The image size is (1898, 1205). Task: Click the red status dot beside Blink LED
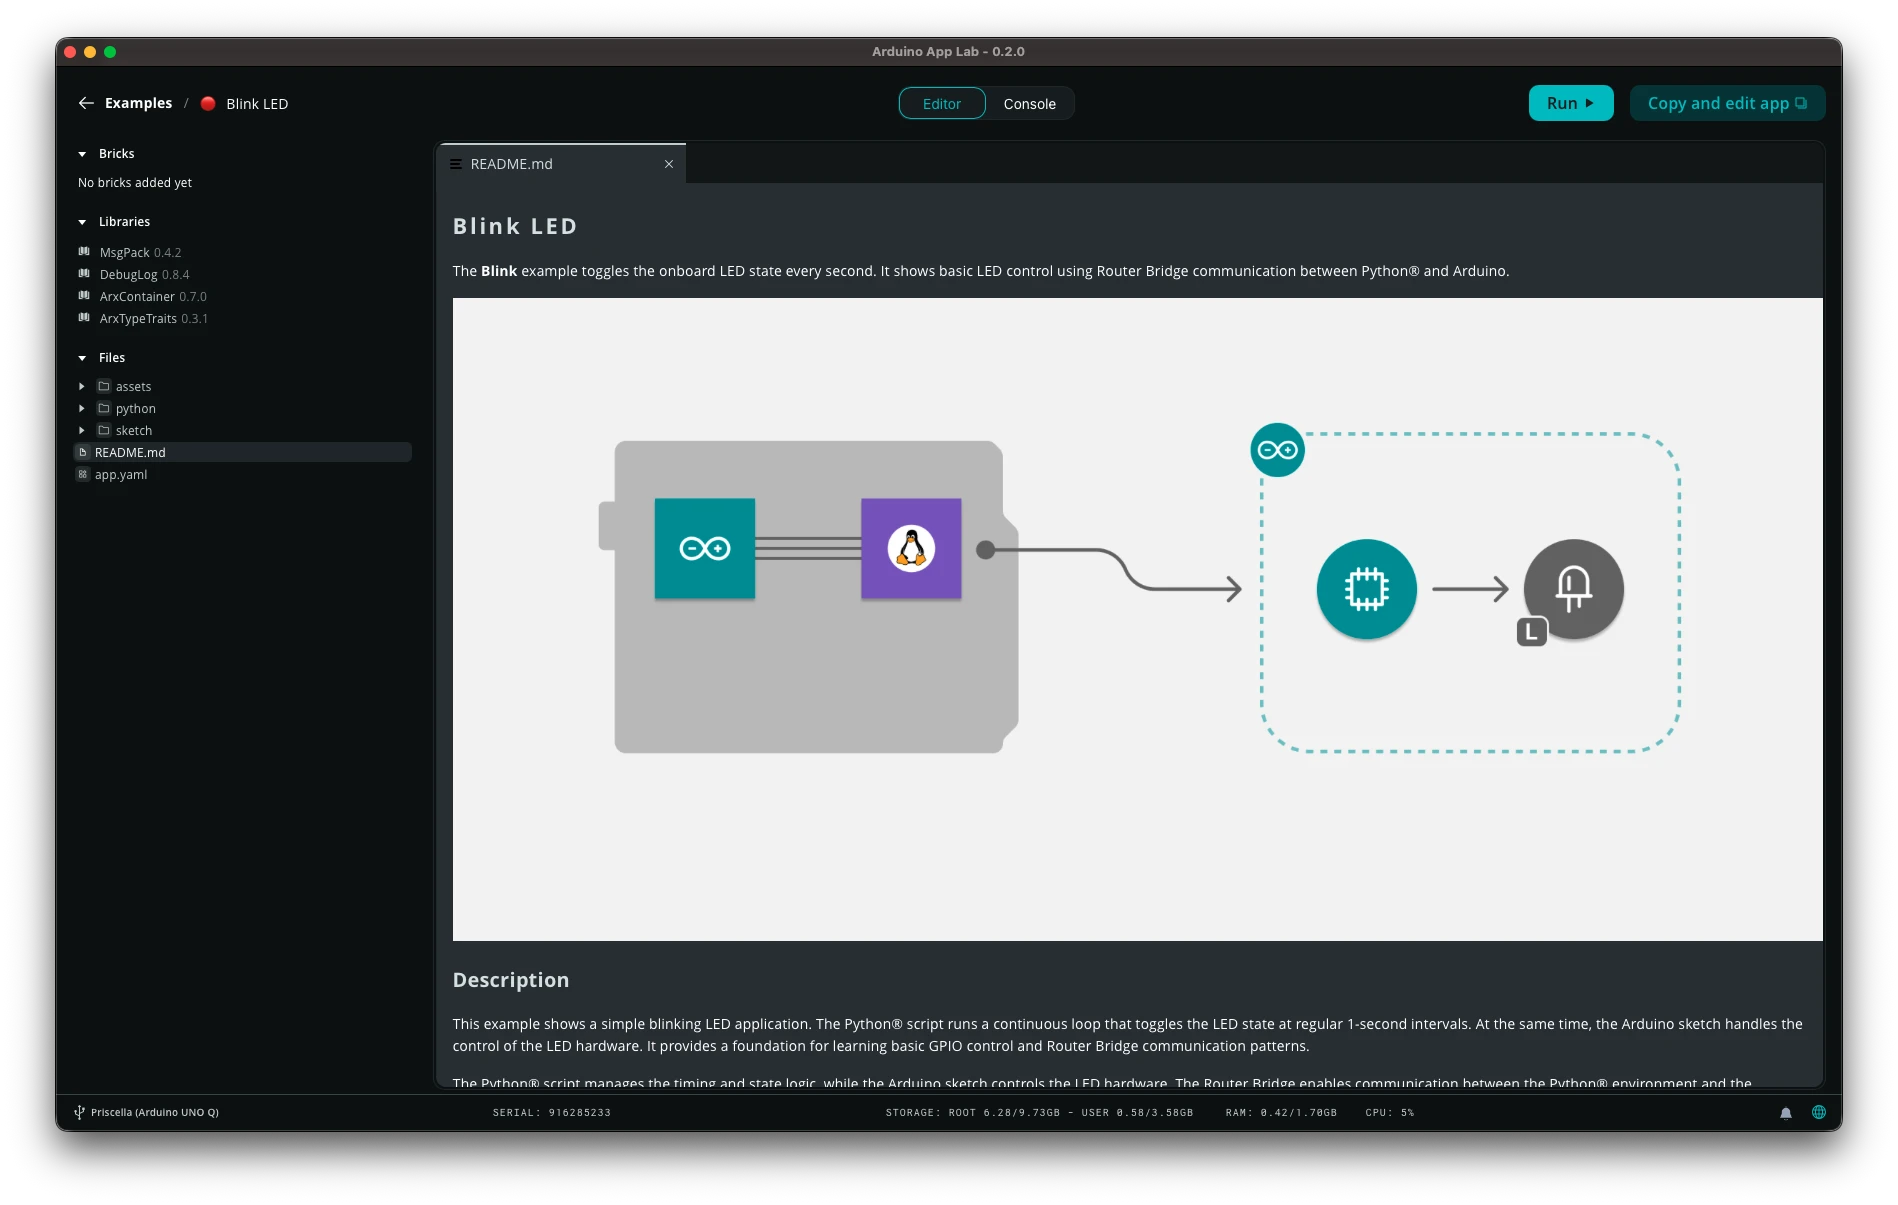(208, 103)
